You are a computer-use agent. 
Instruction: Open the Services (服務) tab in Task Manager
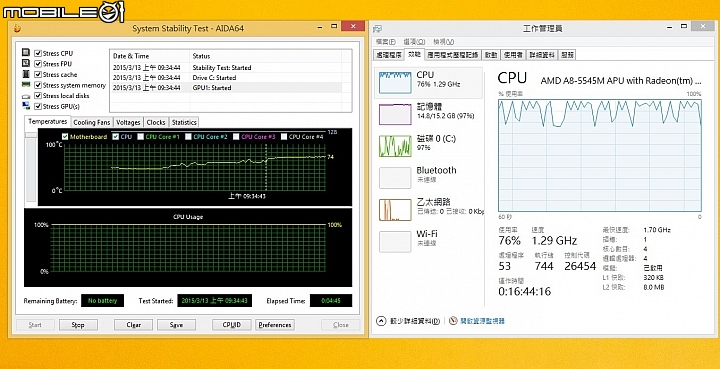[567, 55]
